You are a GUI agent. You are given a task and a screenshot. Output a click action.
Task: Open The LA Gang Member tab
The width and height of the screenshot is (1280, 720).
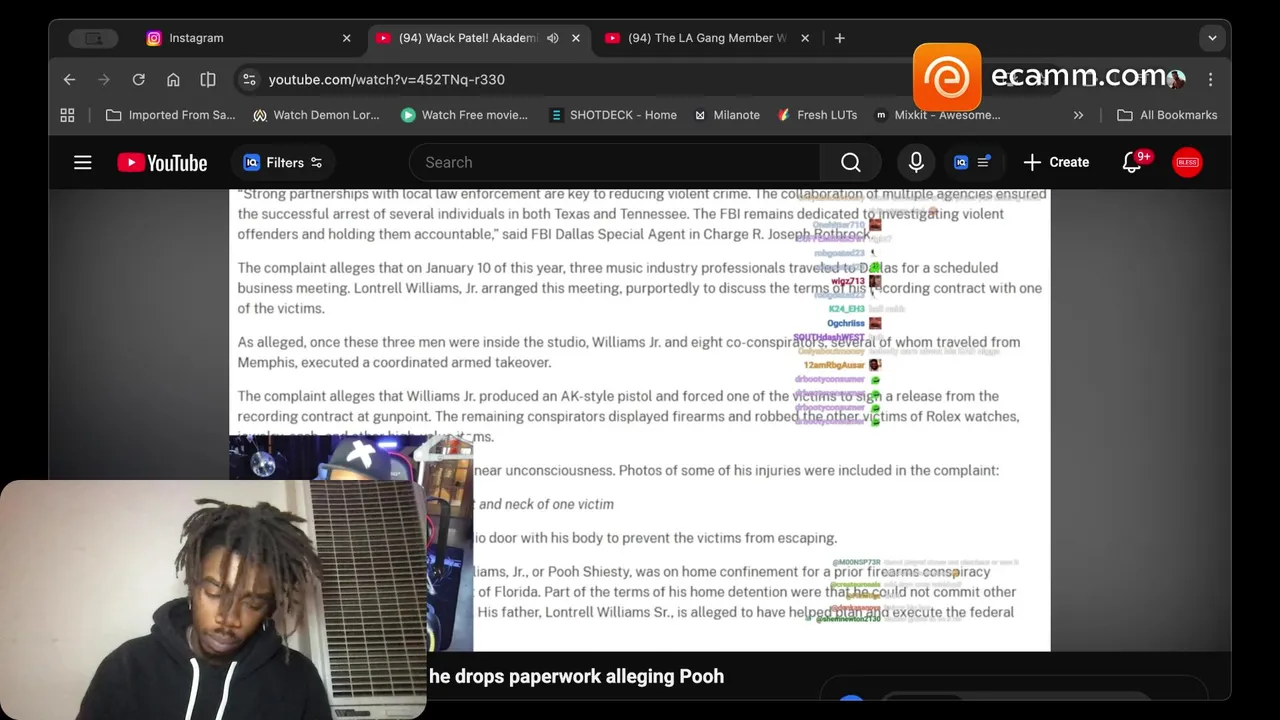pyautogui.click(x=707, y=38)
